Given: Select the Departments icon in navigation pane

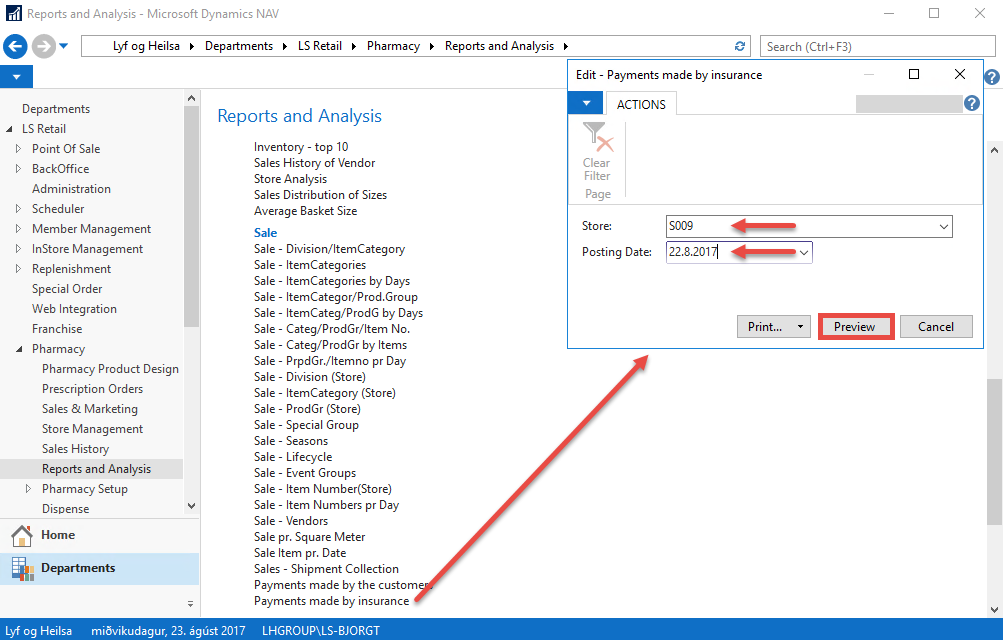Looking at the screenshot, I should click(x=22, y=568).
